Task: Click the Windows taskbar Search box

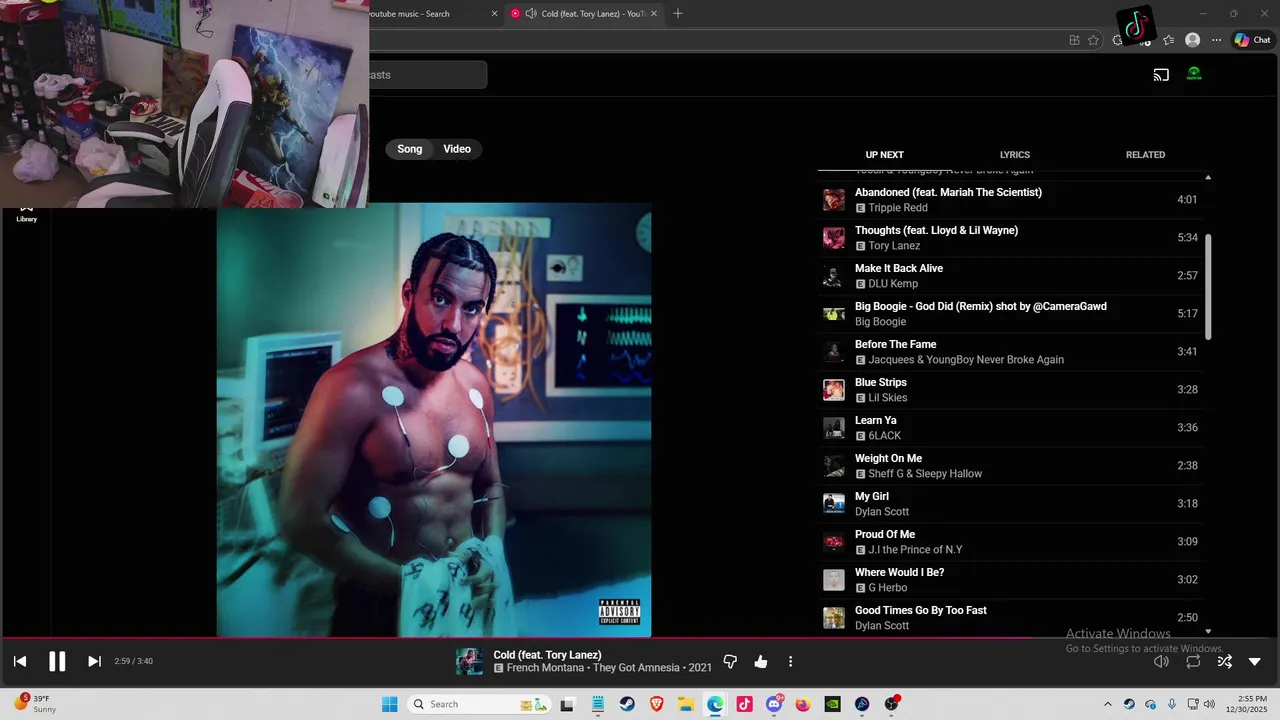Action: 480,704
